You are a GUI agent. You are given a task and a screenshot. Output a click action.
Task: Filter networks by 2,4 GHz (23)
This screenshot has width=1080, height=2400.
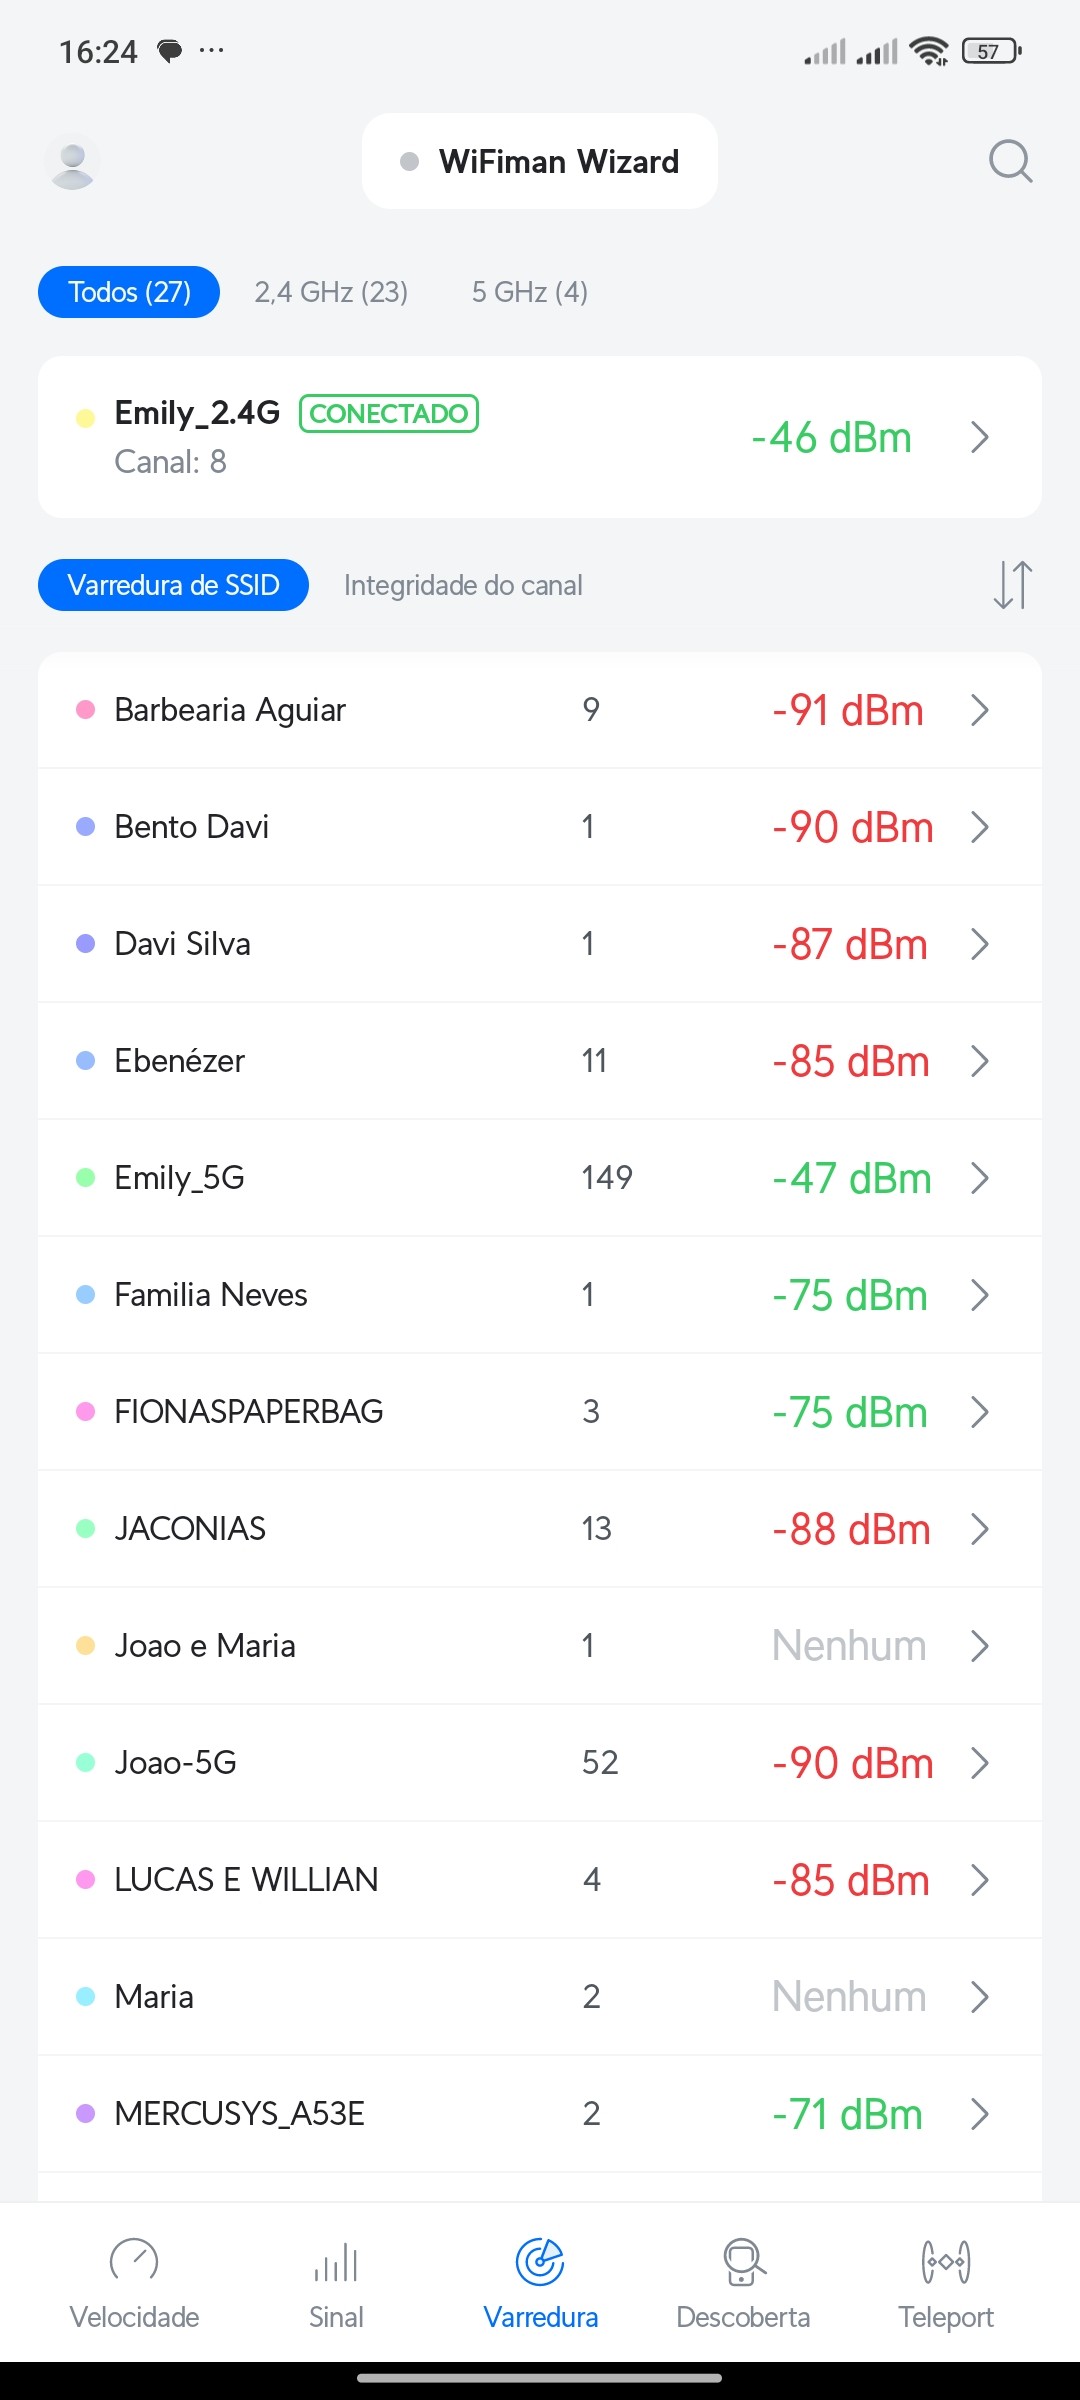(331, 292)
